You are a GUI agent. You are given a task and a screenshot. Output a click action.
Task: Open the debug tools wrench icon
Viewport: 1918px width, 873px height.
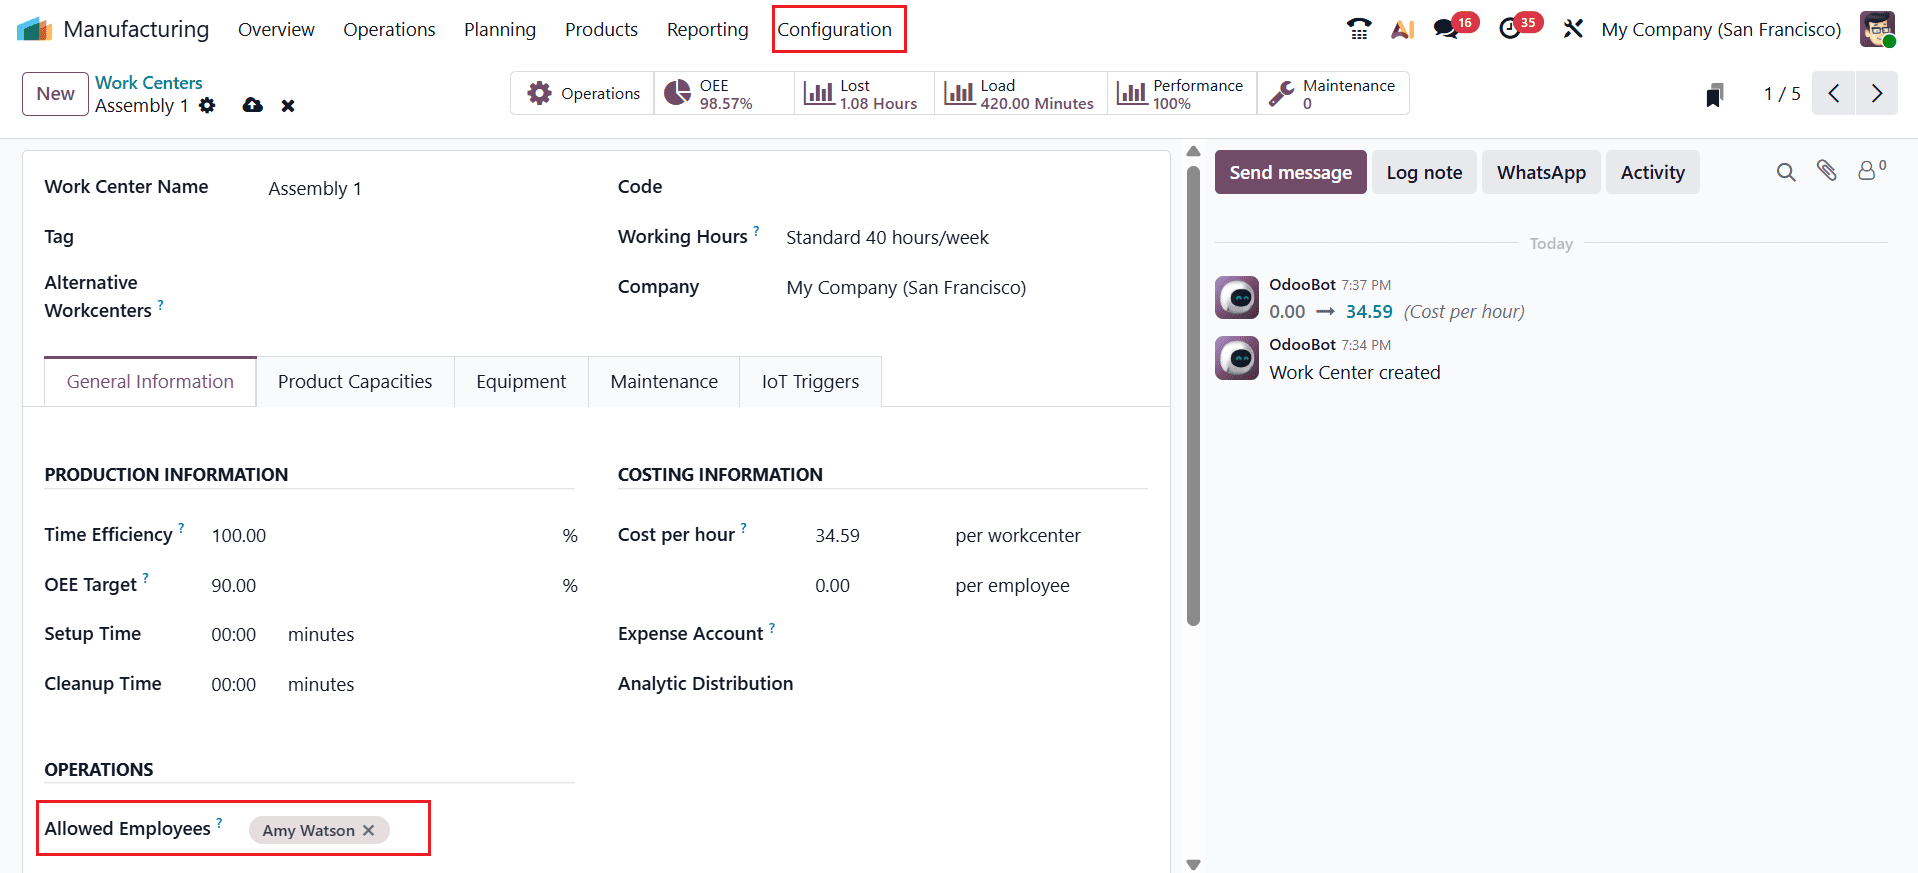click(x=1573, y=29)
